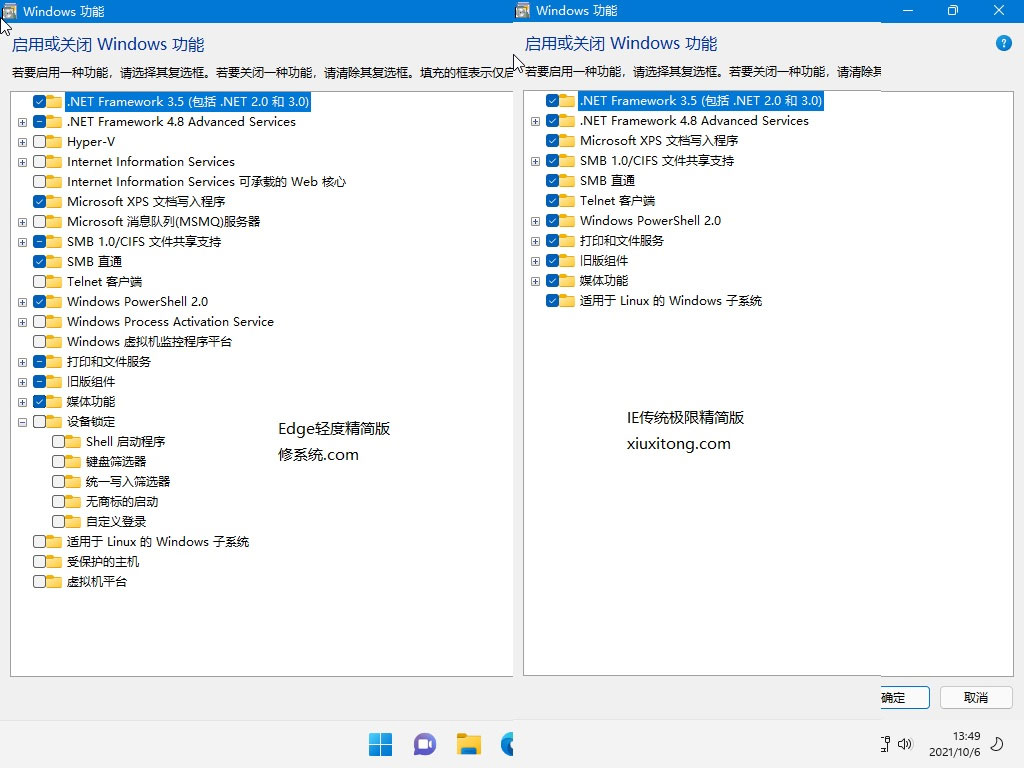Expand Windows PowerShell 2.0 in right window
The height and width of the screenshot is (768, 1024).
pos(536,221)
